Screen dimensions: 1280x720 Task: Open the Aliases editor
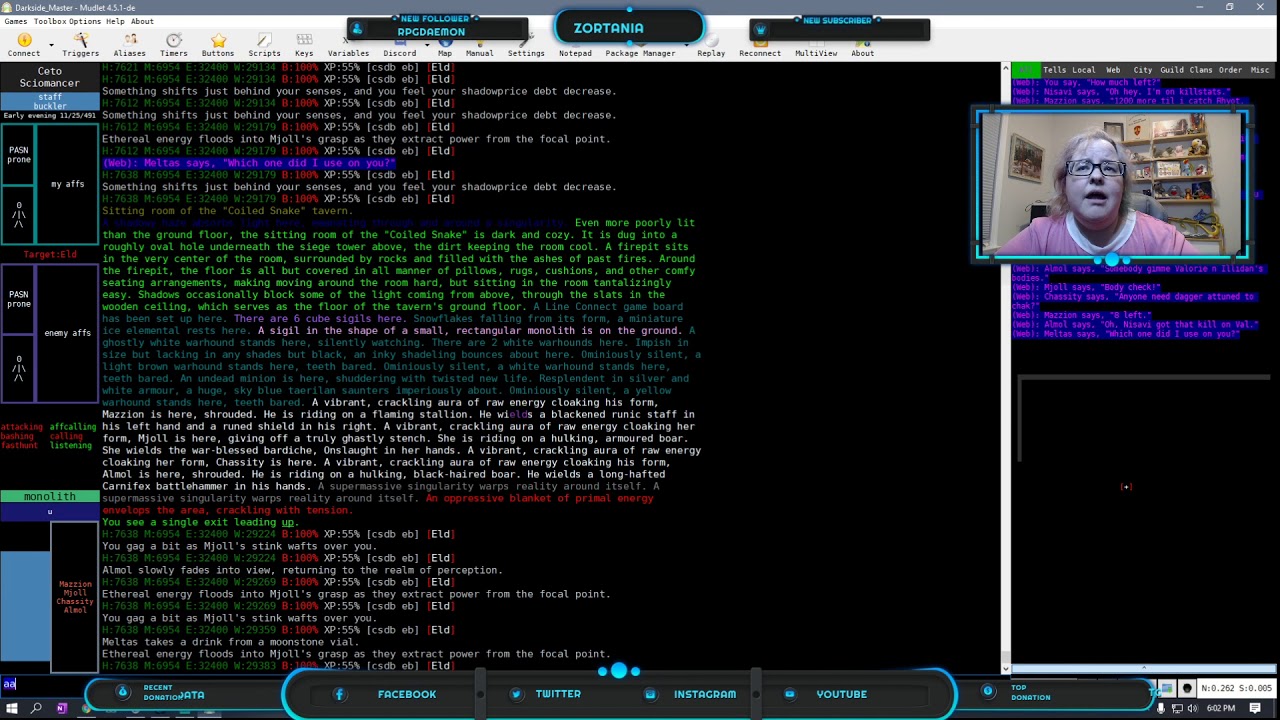(130, 45)
